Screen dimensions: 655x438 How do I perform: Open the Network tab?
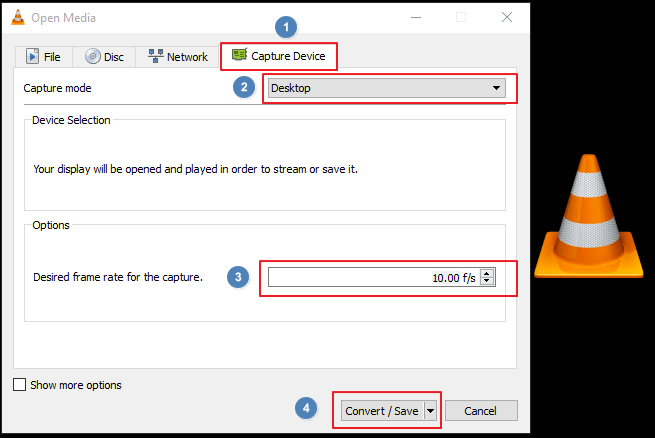tap(178, 56)
